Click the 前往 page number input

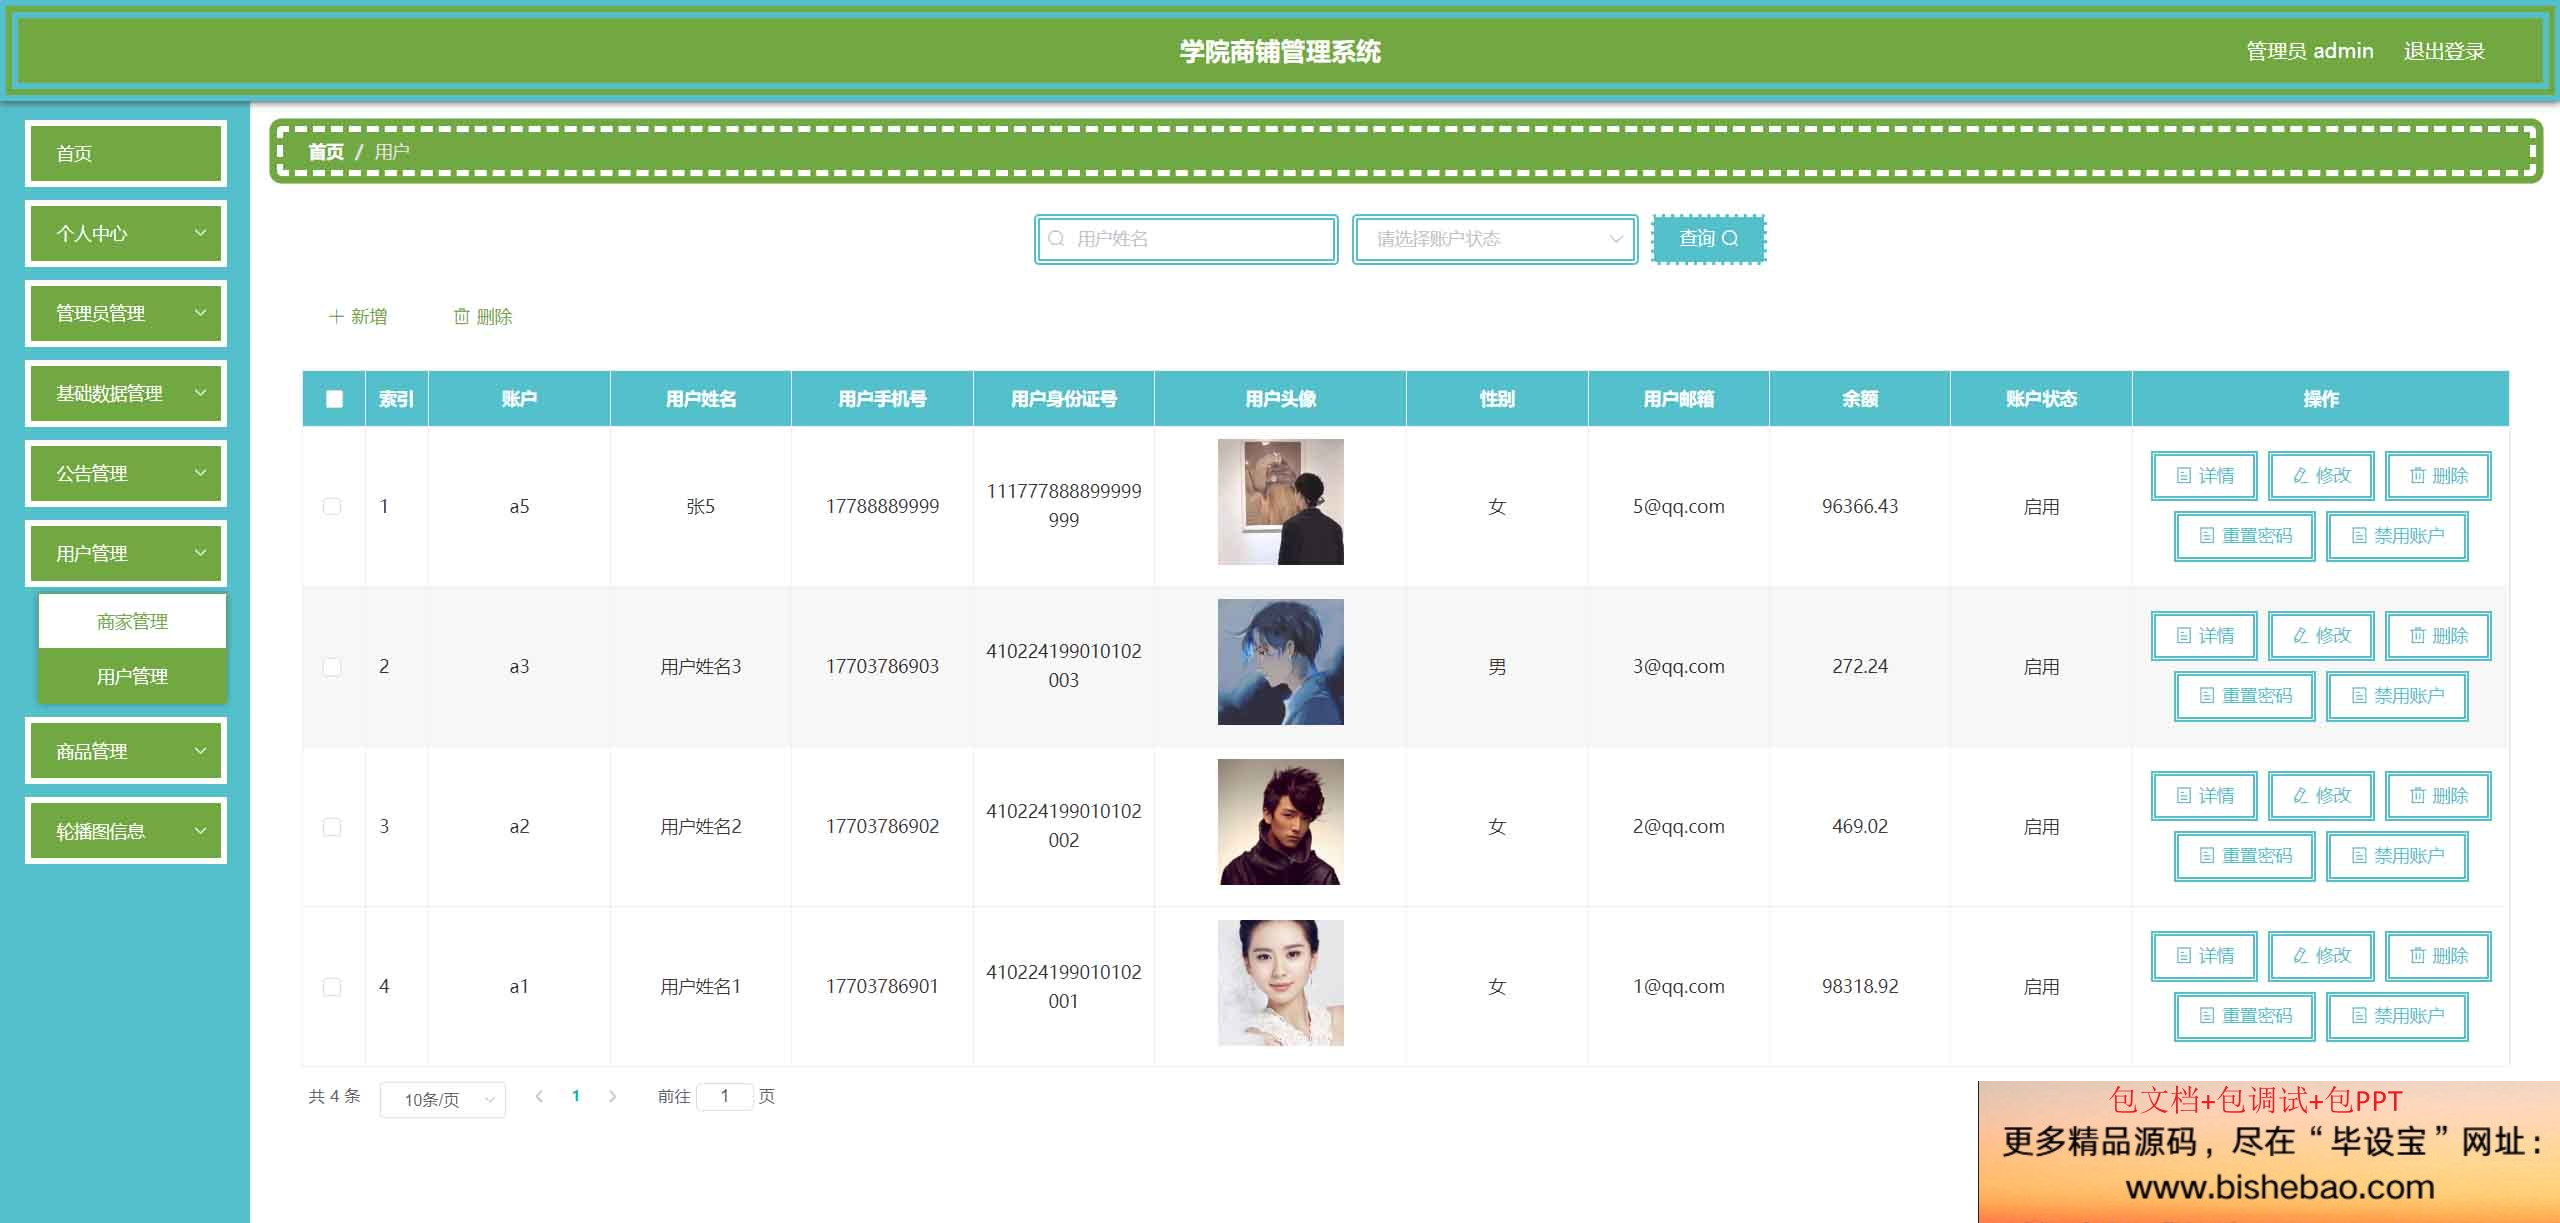click(x=725, y=1096)
